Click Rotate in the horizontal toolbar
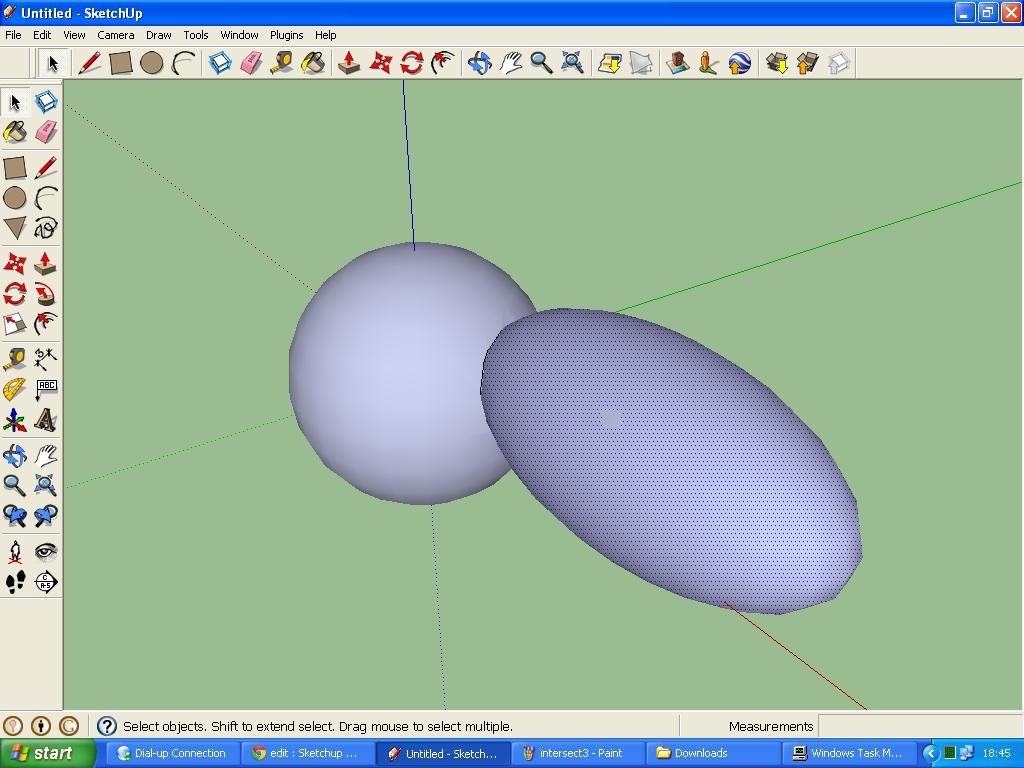This screenshot has height=768, width=1024. (411, 63)
